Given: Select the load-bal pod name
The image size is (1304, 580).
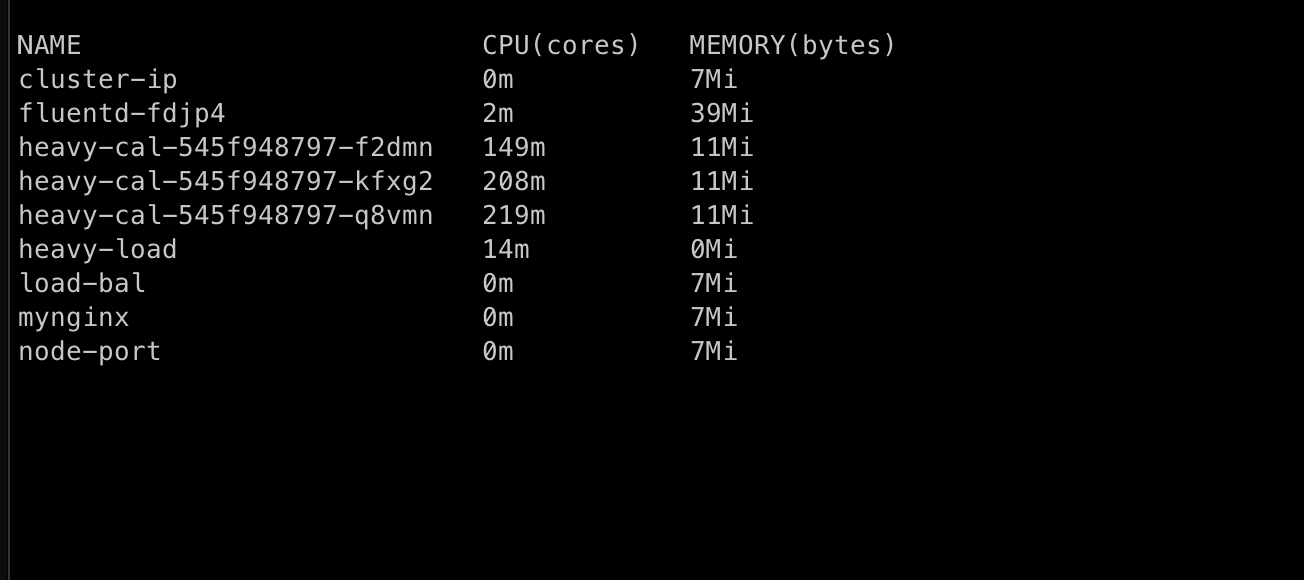Looking at the screenshot, I should coord(82,284).
